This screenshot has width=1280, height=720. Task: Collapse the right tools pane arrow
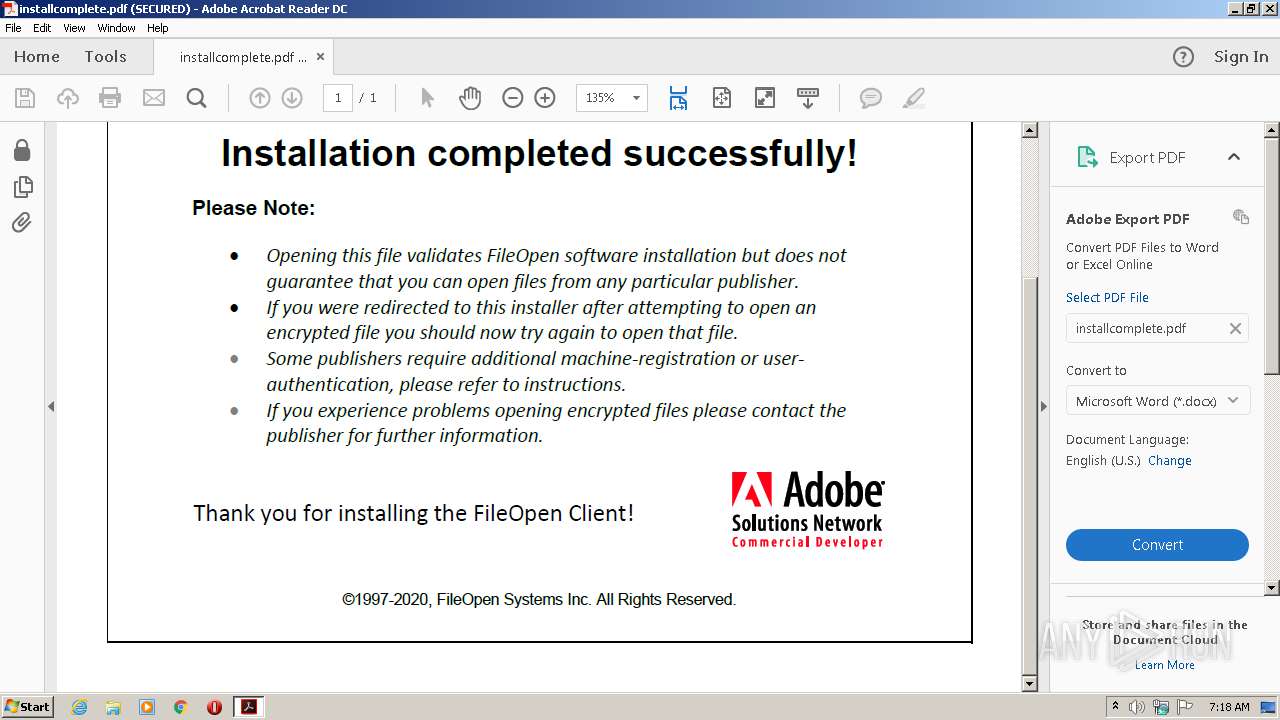[x=1044, y=406]
